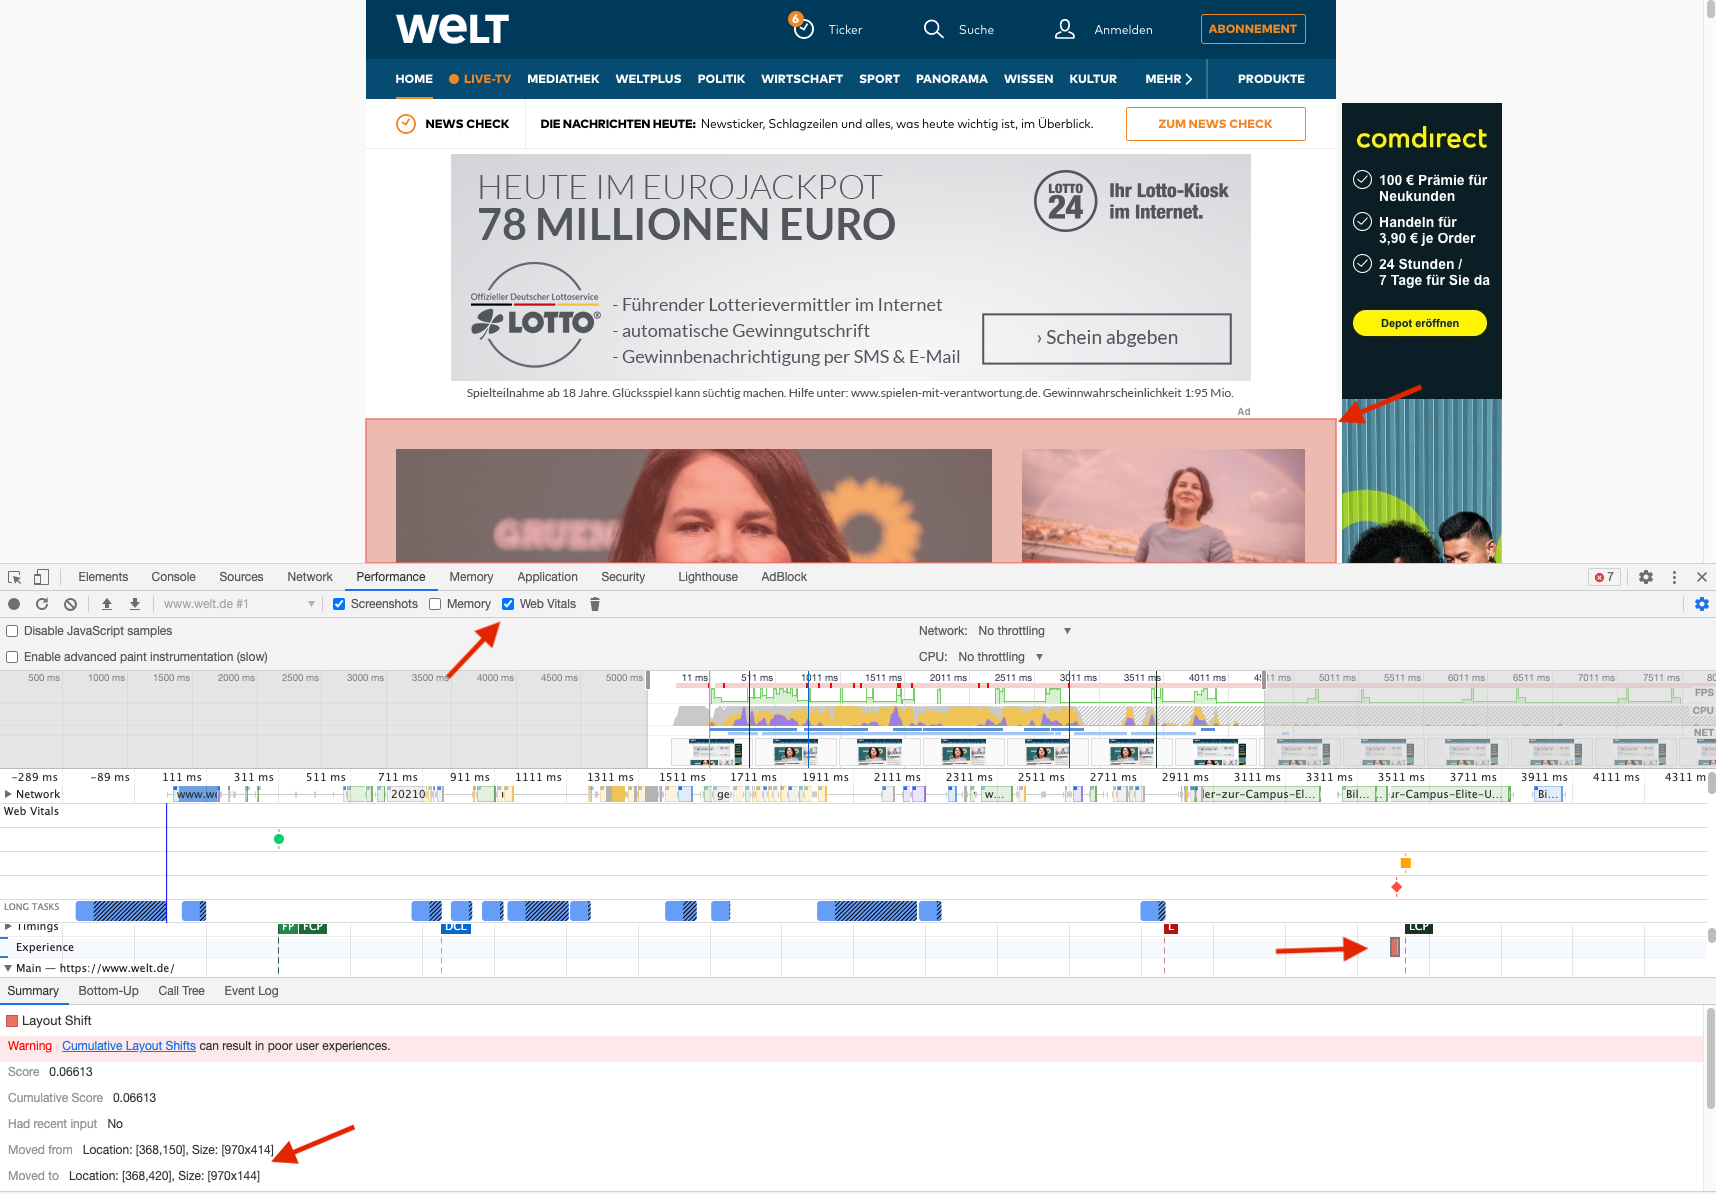This screenshot has width=1716, height=1194.
Task: Open DevTools settings gear icon
Action: [1646, 577]
